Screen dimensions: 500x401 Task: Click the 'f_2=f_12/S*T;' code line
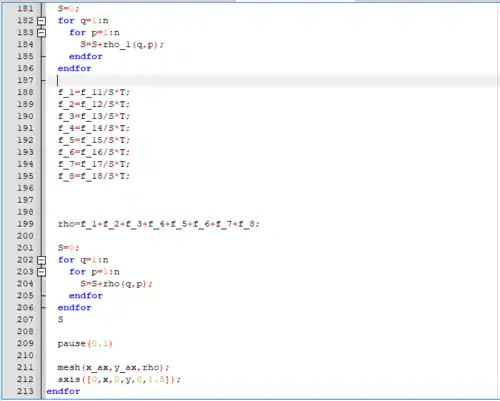point(94,104)
